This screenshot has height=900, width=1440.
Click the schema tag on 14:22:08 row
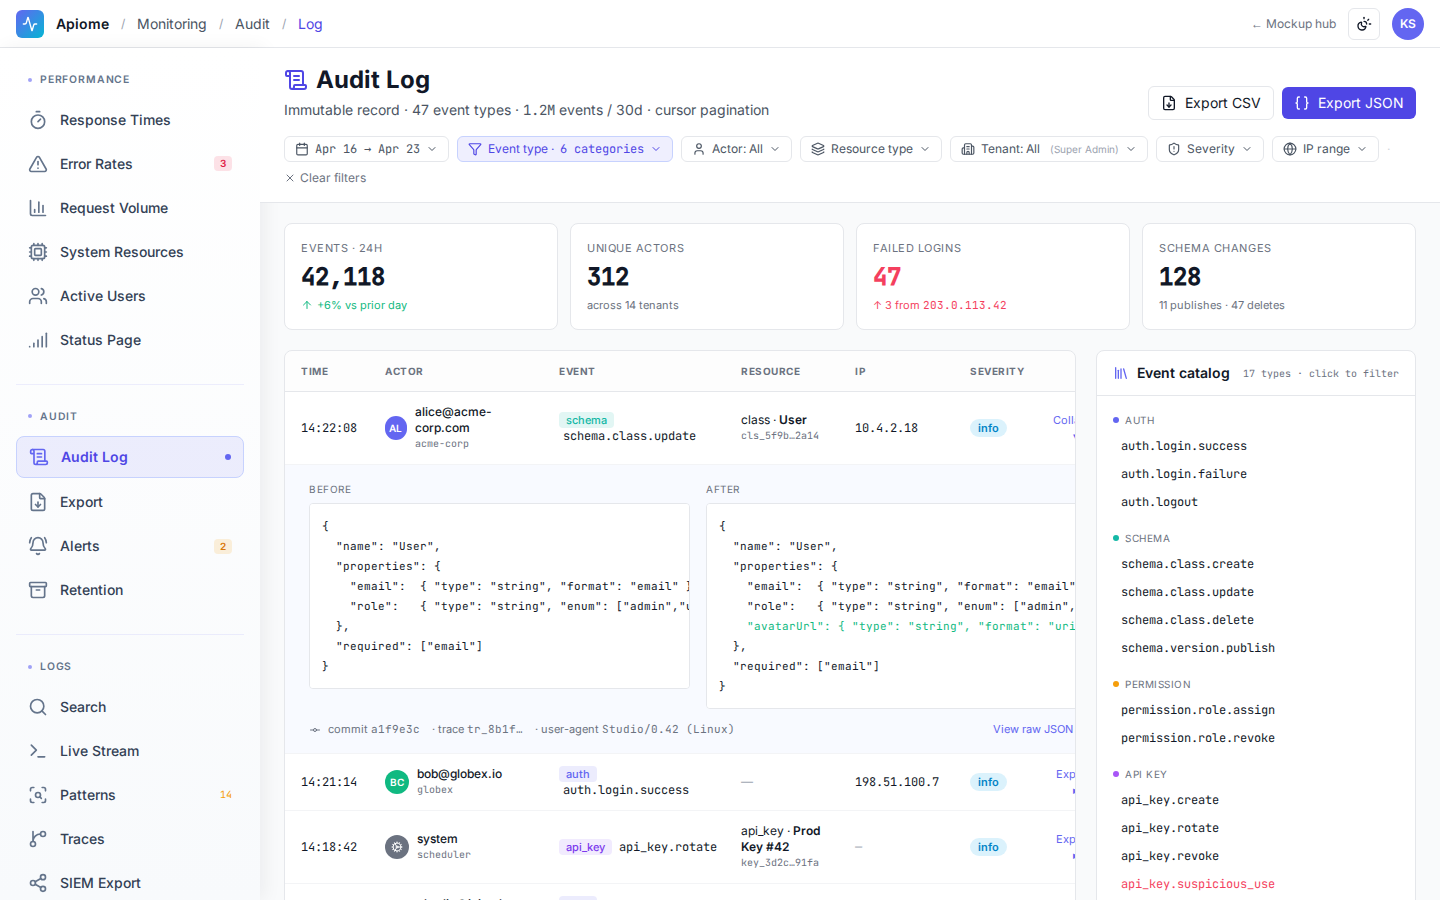pyautogui.click(x=586, y=420)
